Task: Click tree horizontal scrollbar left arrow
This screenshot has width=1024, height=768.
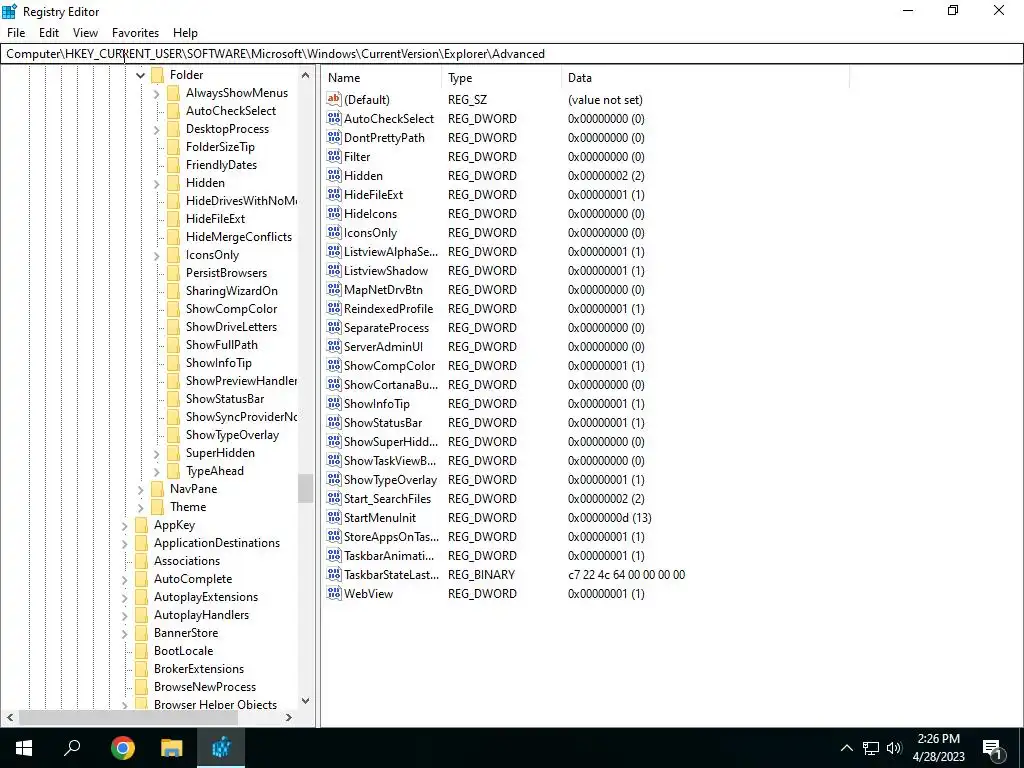Action: point(9,717)
